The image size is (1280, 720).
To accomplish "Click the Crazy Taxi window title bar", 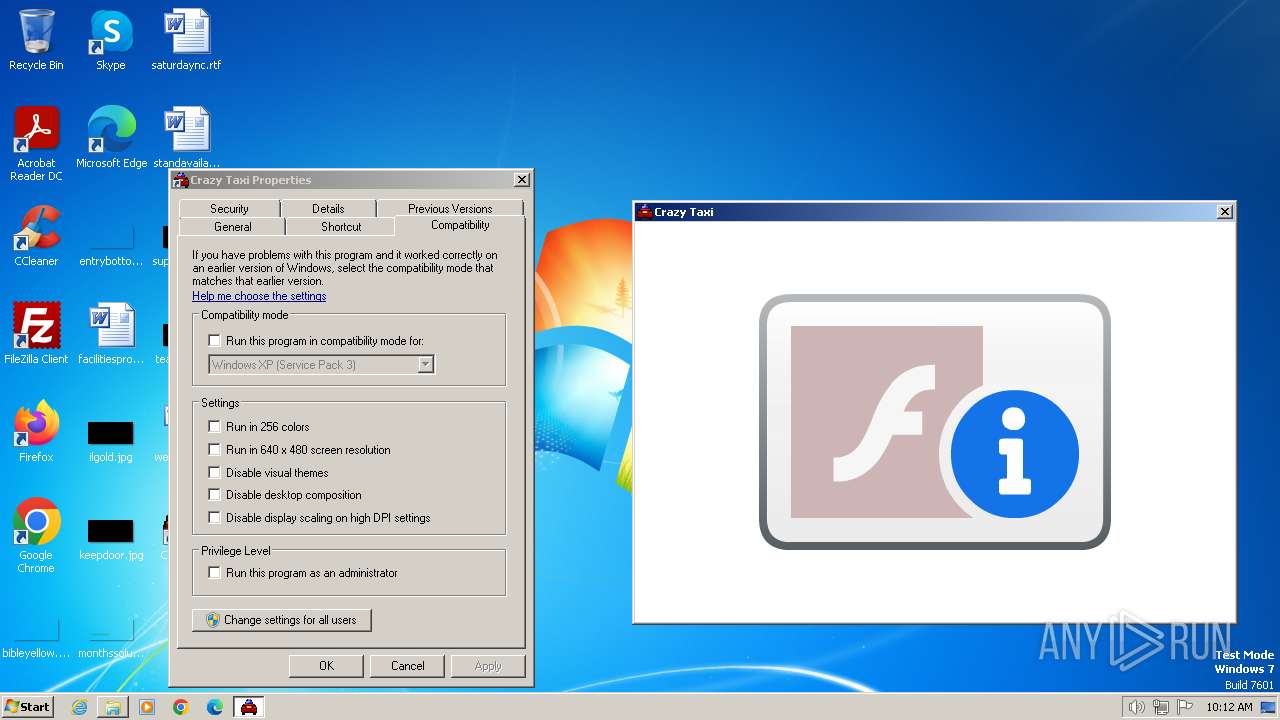I will [925, 212].
